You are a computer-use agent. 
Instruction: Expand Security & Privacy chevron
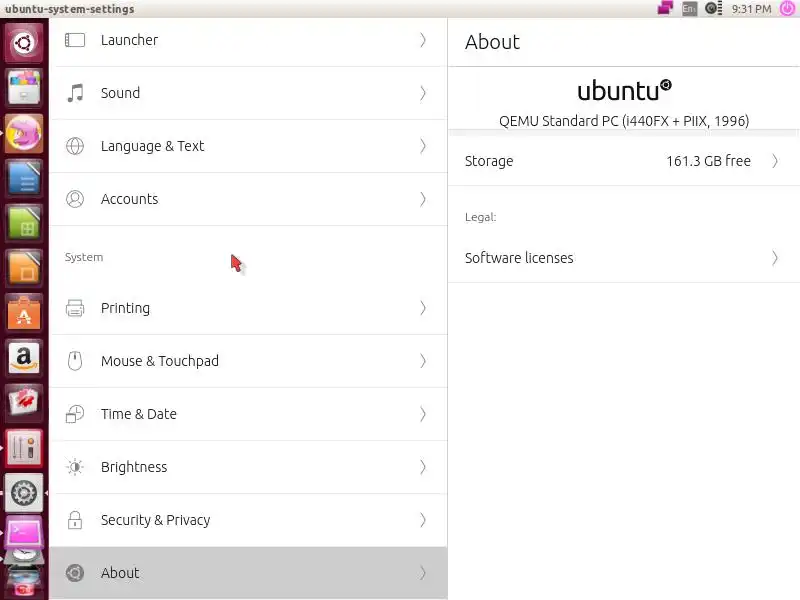click(x=422, y=520)
